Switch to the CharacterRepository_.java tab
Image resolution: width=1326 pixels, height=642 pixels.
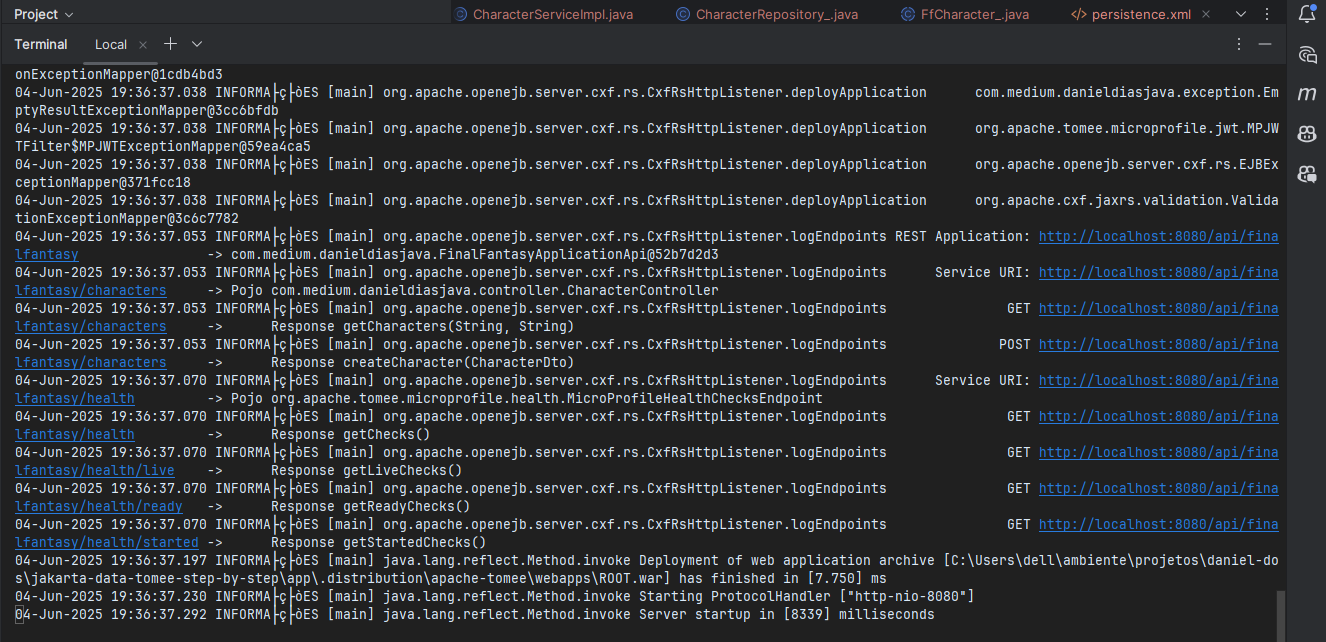(x=767, y=14)
